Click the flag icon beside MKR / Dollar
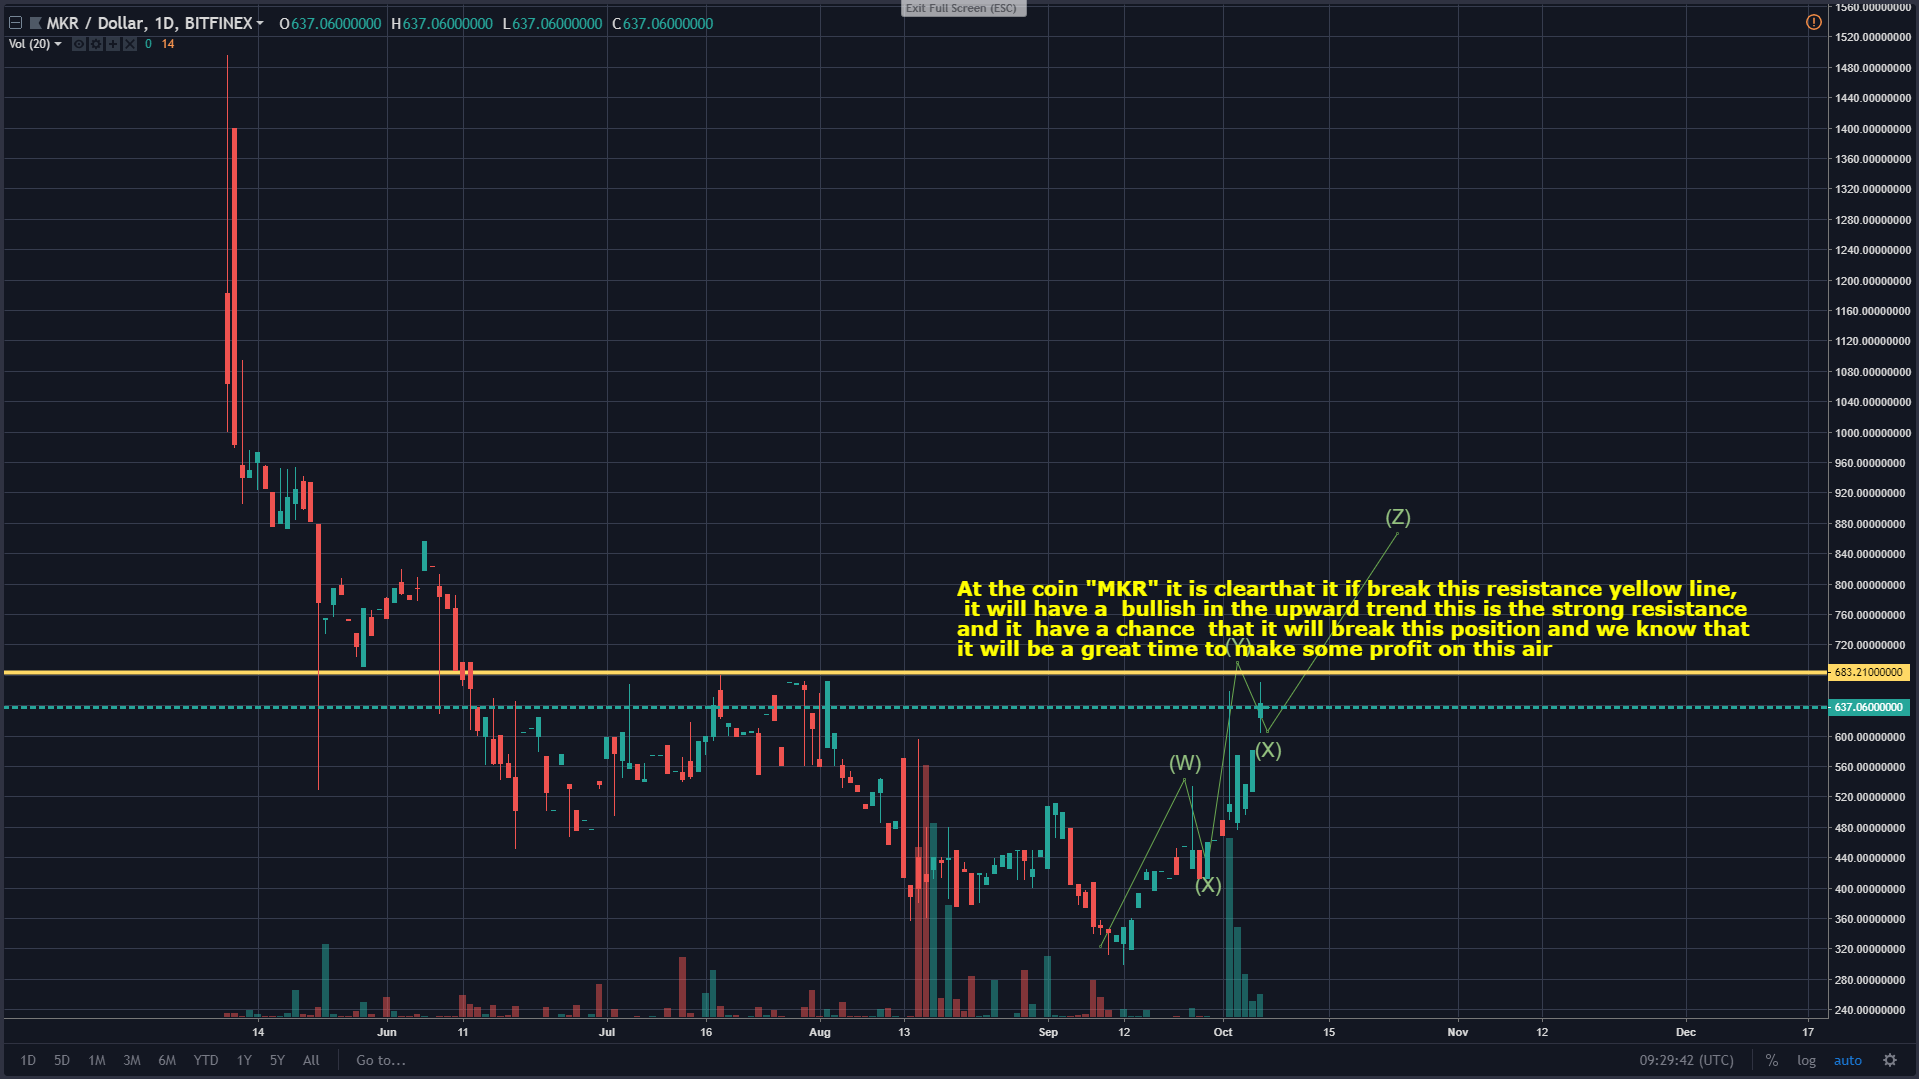 pos(35,23)
